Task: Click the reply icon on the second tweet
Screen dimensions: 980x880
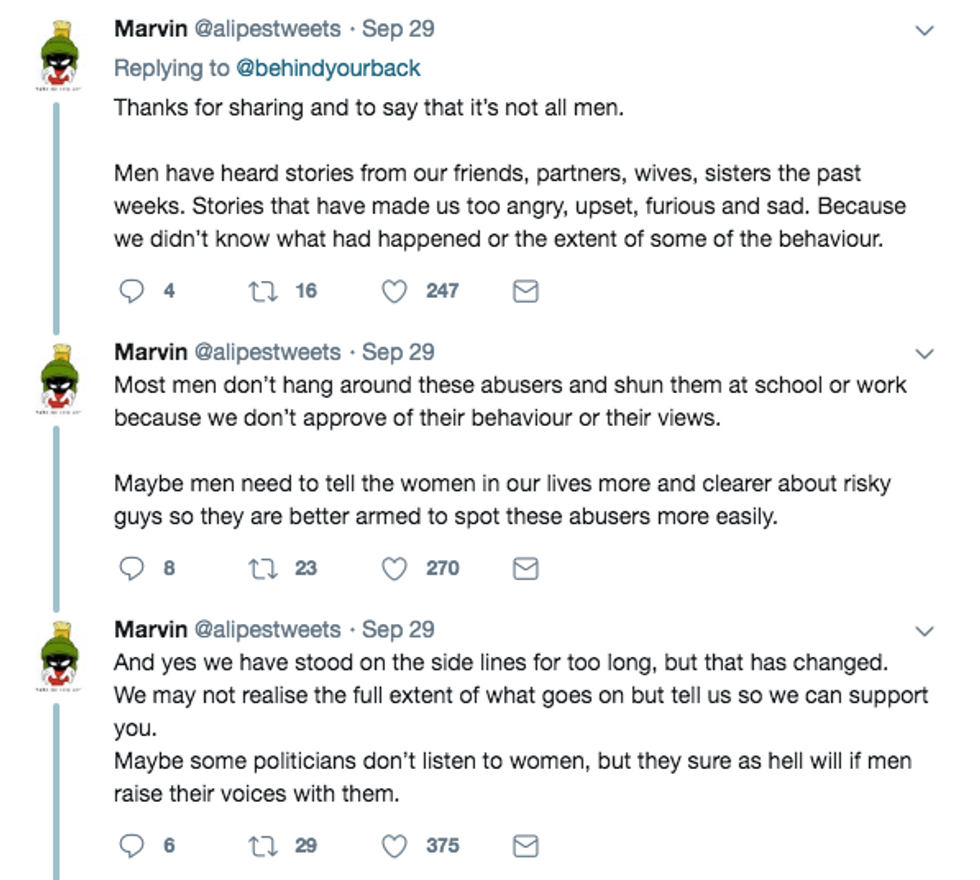Action: click(x=131, y=568)
